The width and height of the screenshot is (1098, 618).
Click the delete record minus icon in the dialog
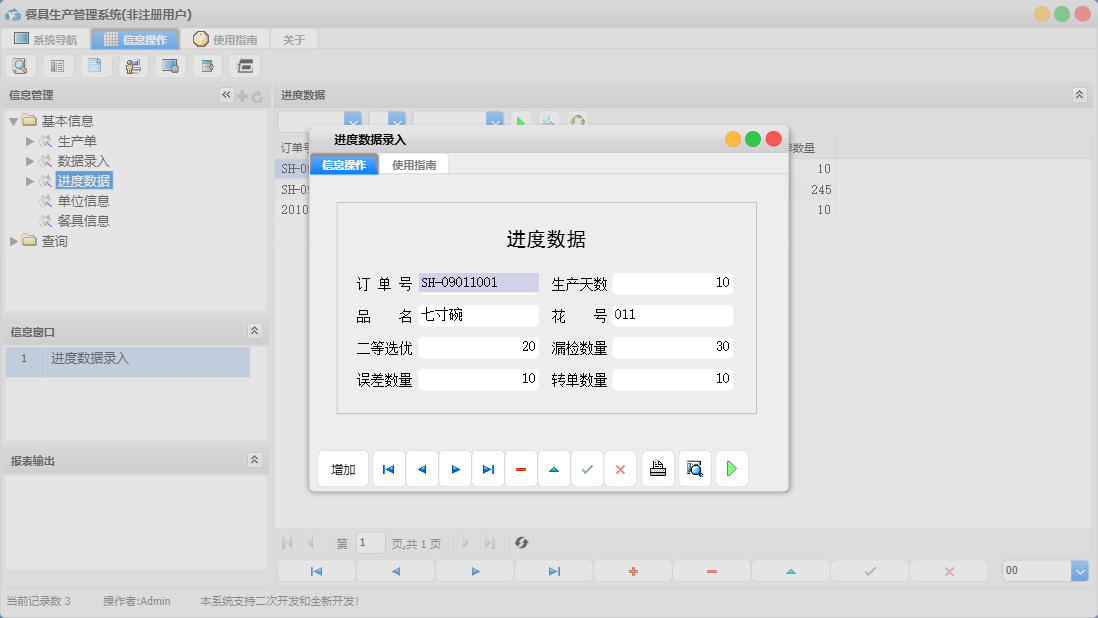521,468
